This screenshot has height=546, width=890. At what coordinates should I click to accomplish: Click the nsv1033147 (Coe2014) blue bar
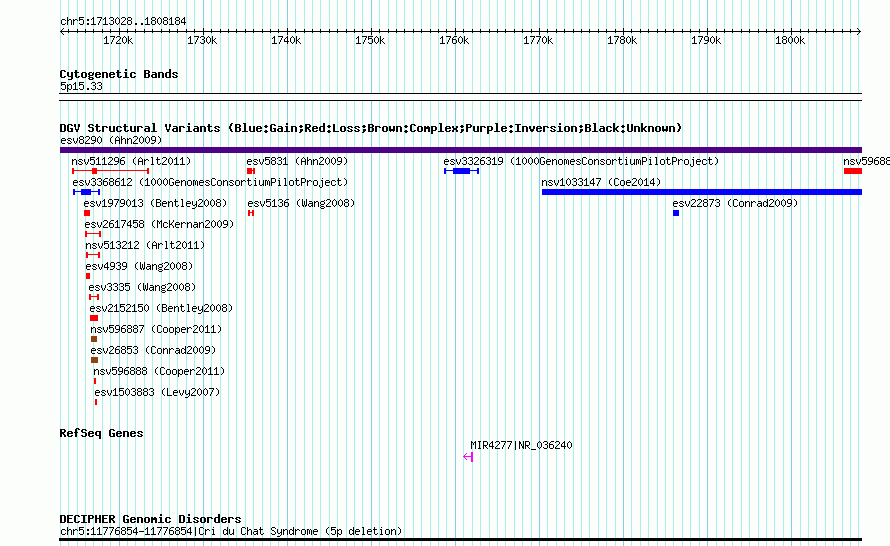click(x=702, y=192)
